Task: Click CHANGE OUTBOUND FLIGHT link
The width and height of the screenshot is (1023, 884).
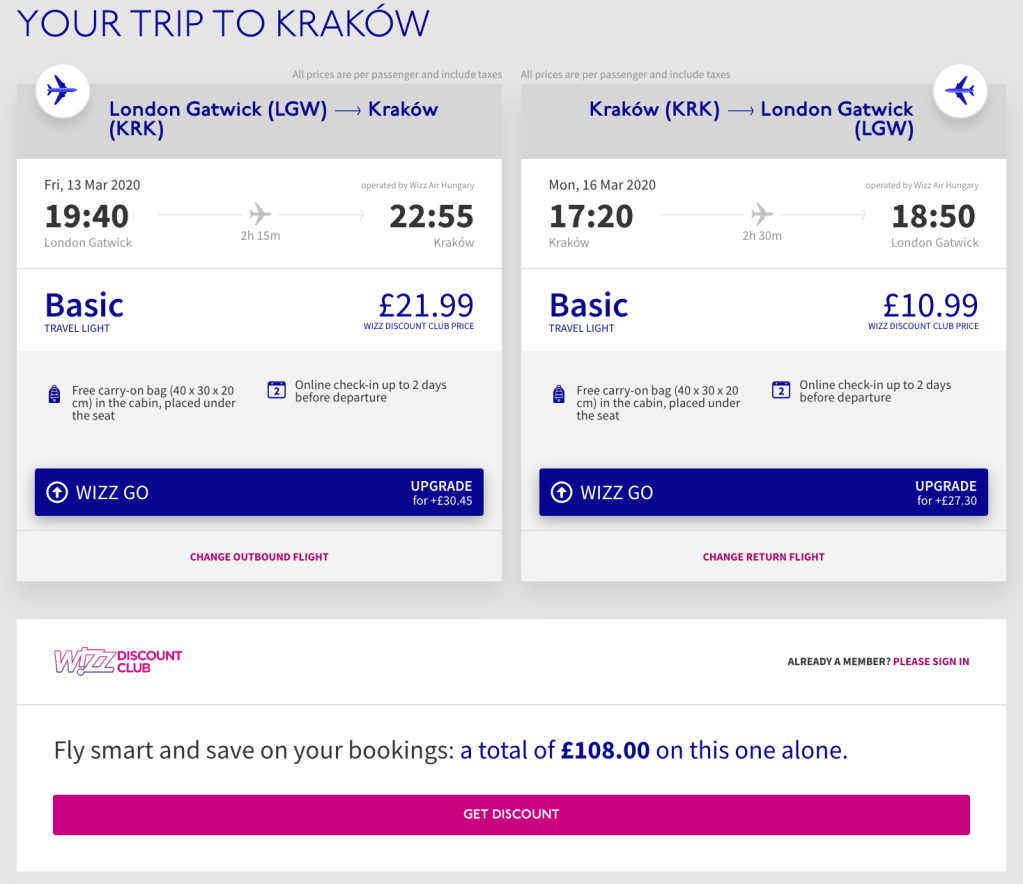Action: tap(259, 557)
